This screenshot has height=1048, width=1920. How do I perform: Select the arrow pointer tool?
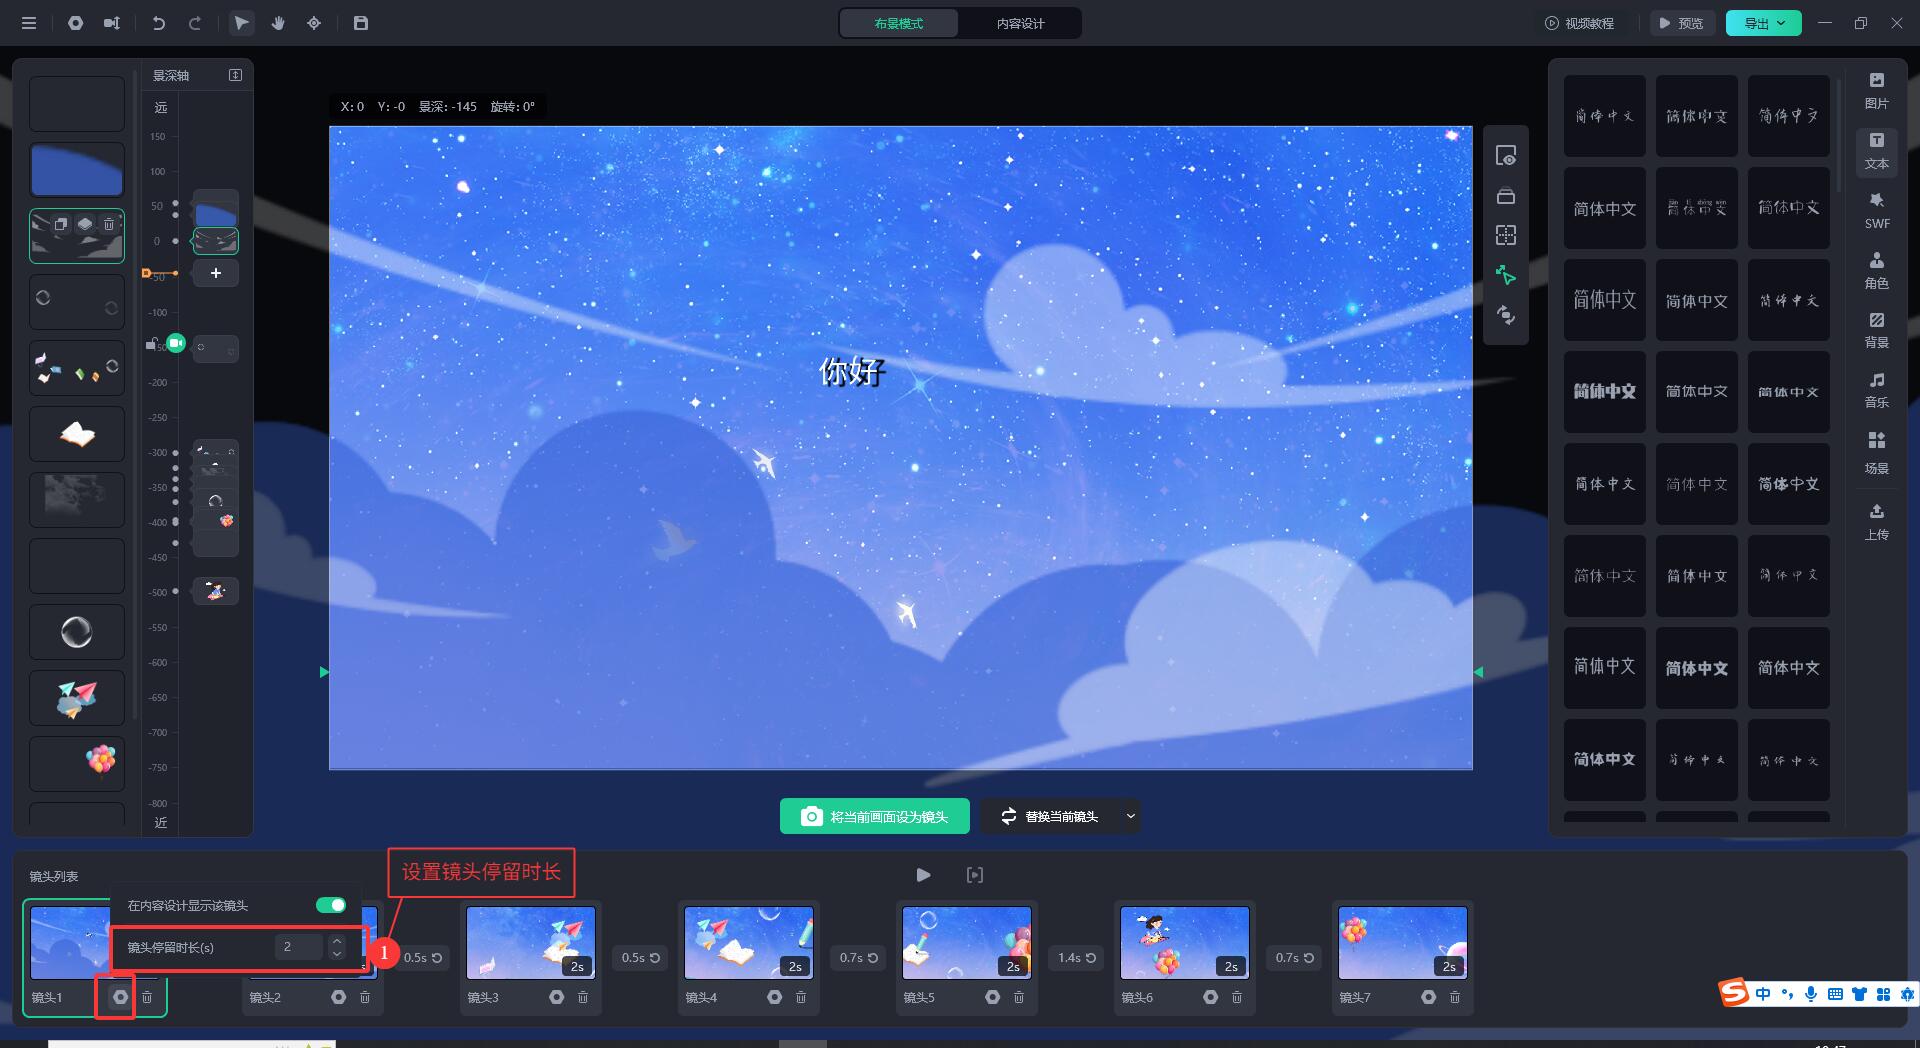point(241,23)
